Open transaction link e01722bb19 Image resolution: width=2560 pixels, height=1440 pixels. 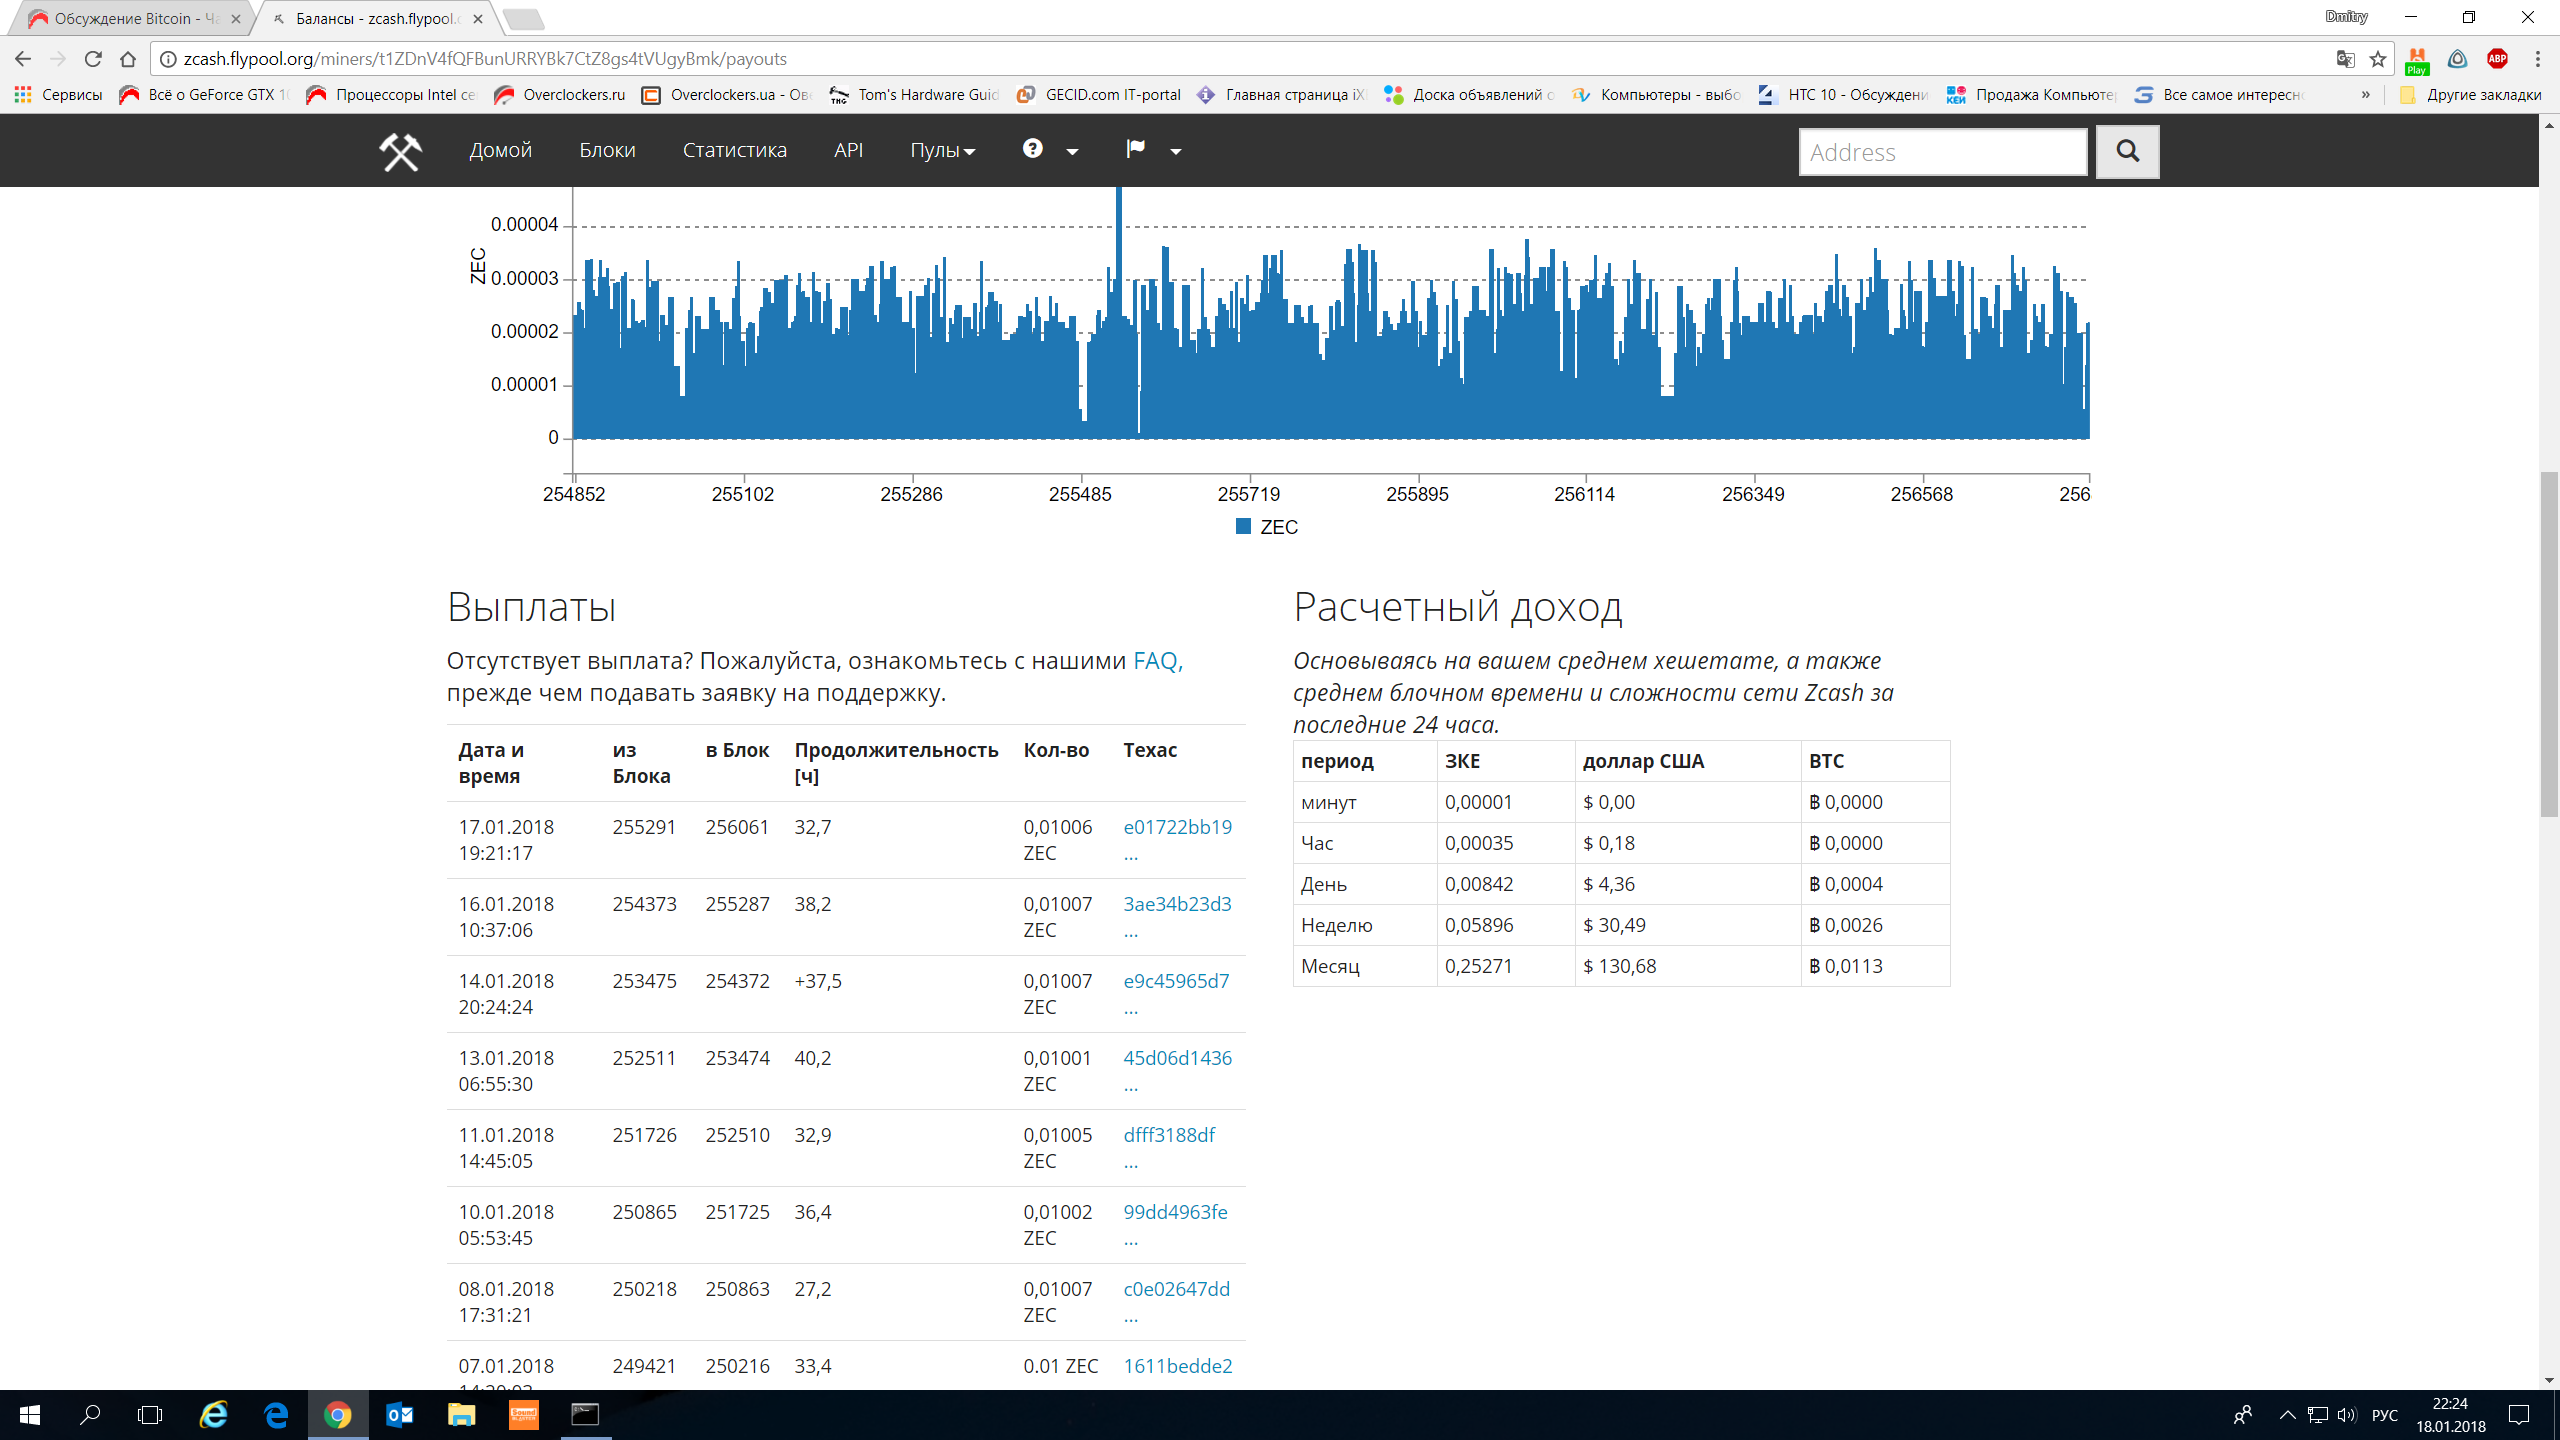1177,827
